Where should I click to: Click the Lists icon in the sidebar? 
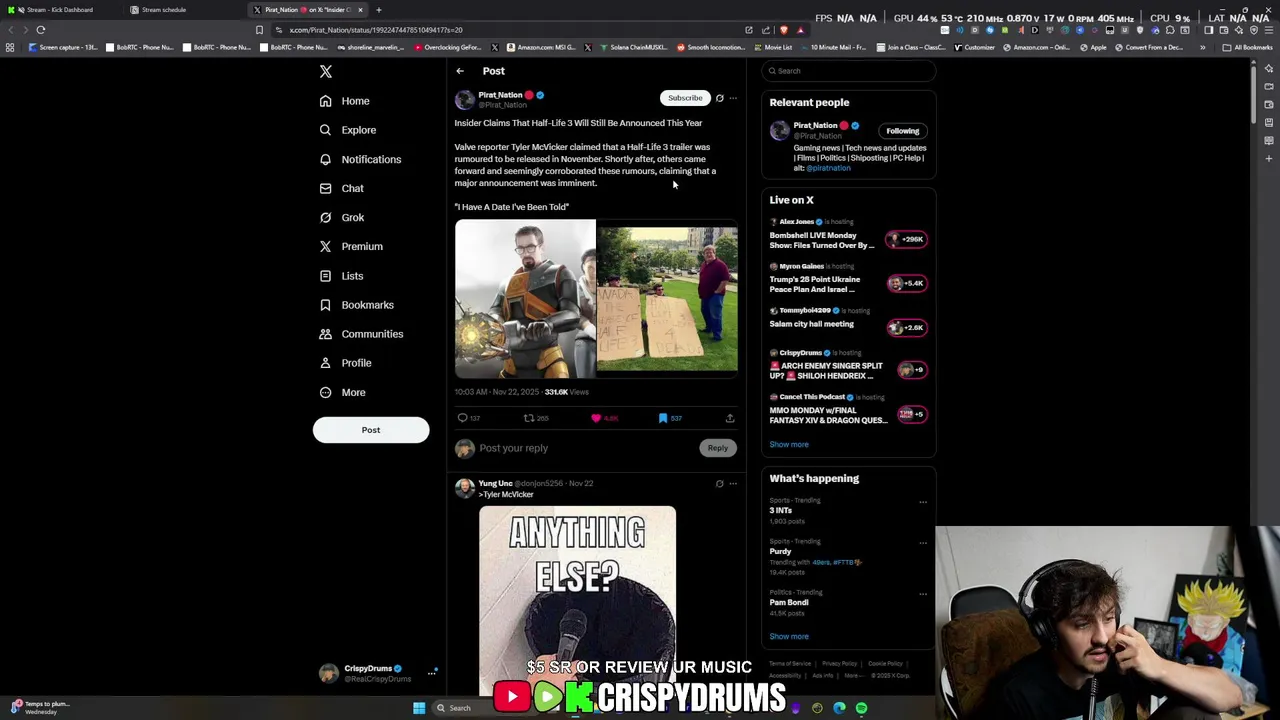(x=325, y=276)
